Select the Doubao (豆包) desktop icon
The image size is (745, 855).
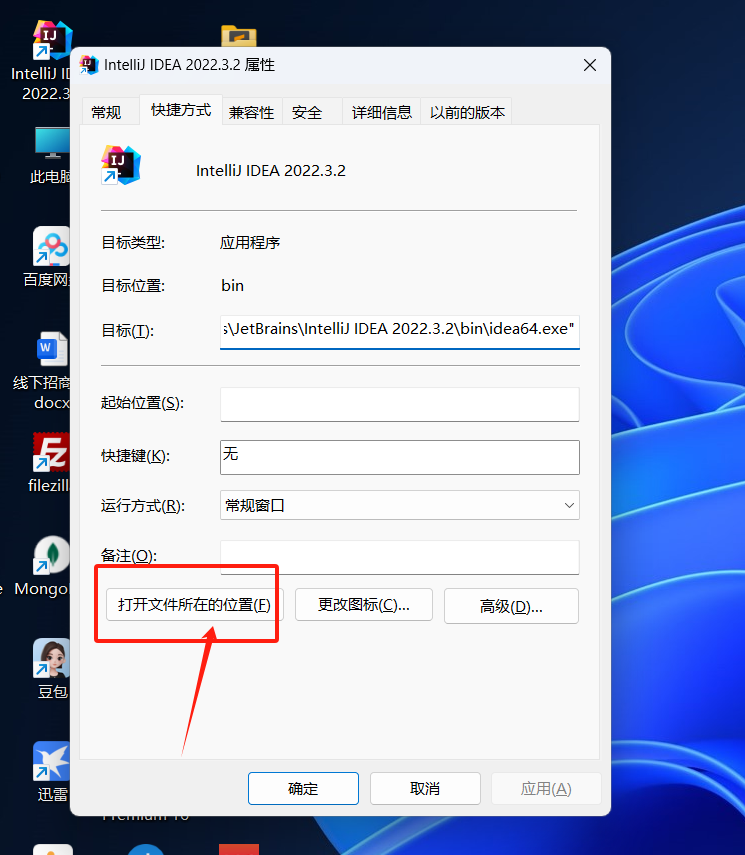click(x=51, y=658)
